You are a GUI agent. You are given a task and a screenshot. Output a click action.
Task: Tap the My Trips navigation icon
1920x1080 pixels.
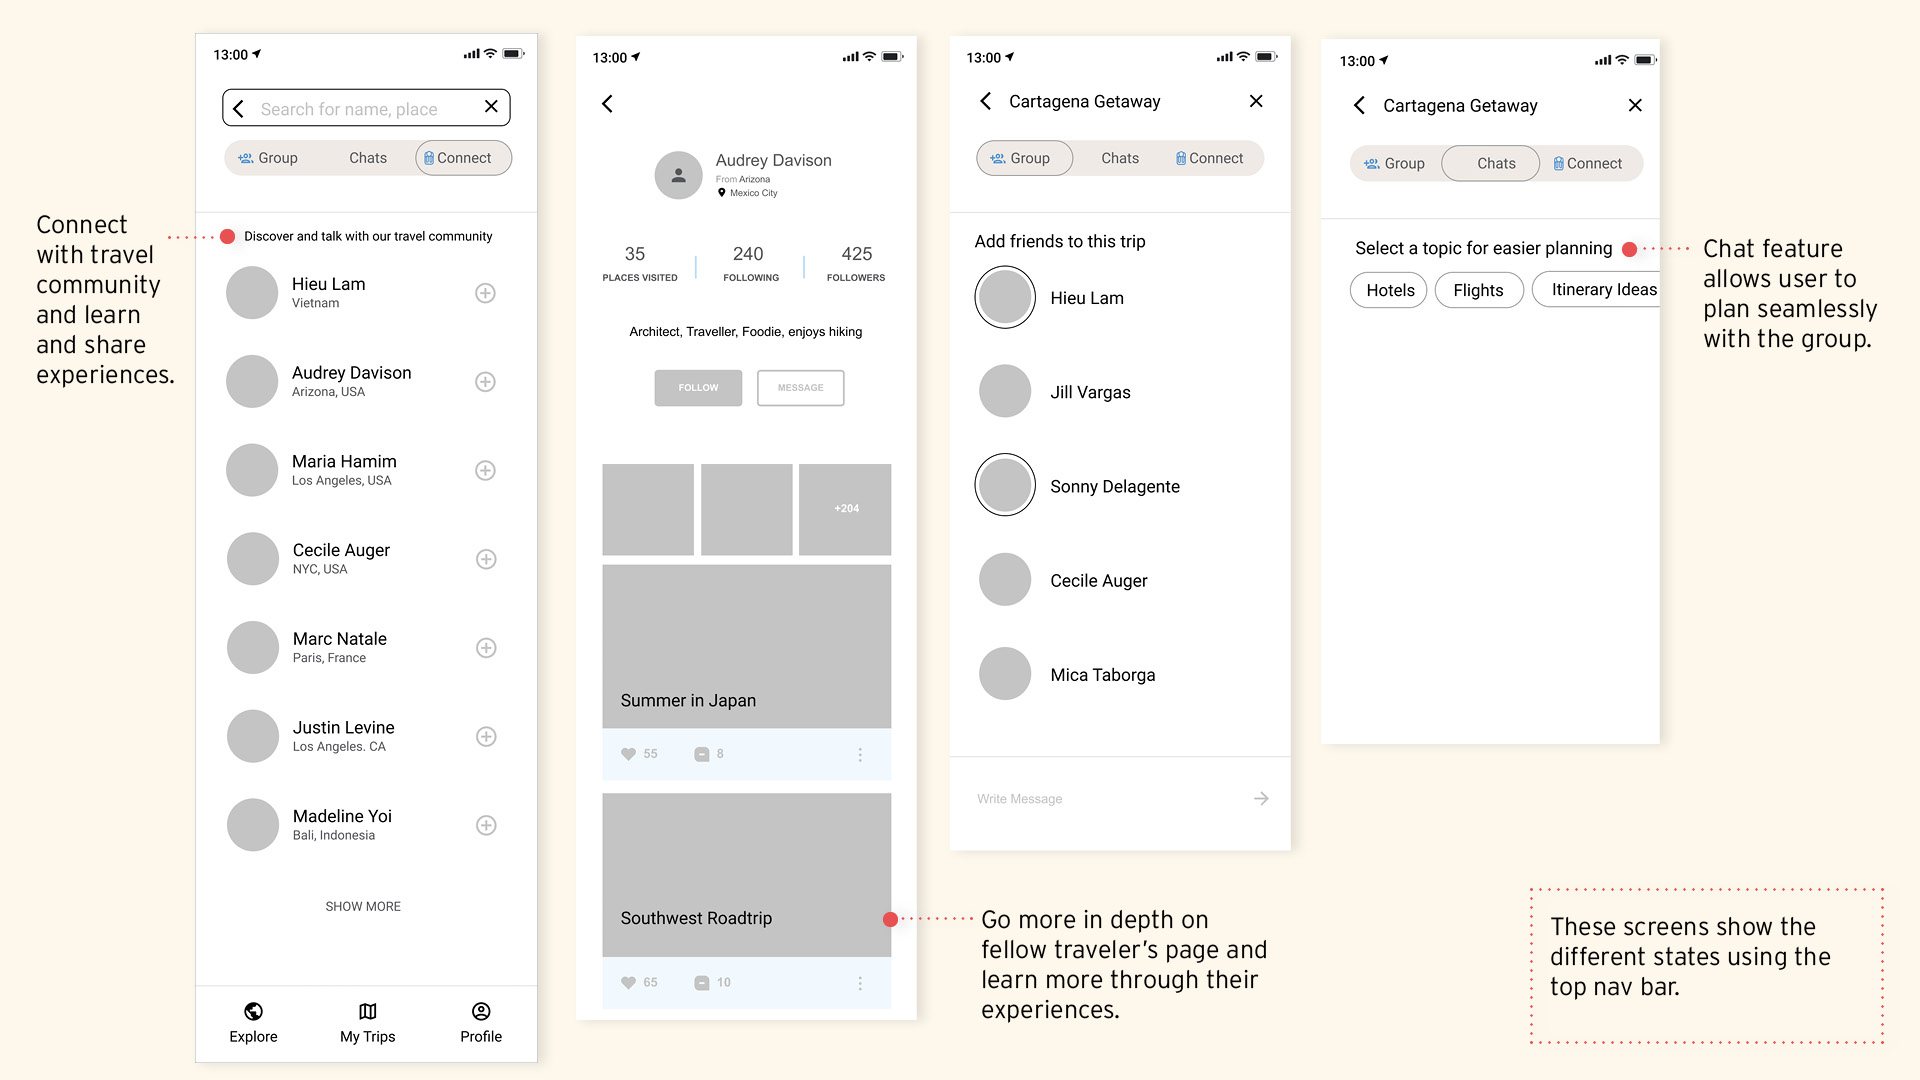coord(367,1010)
